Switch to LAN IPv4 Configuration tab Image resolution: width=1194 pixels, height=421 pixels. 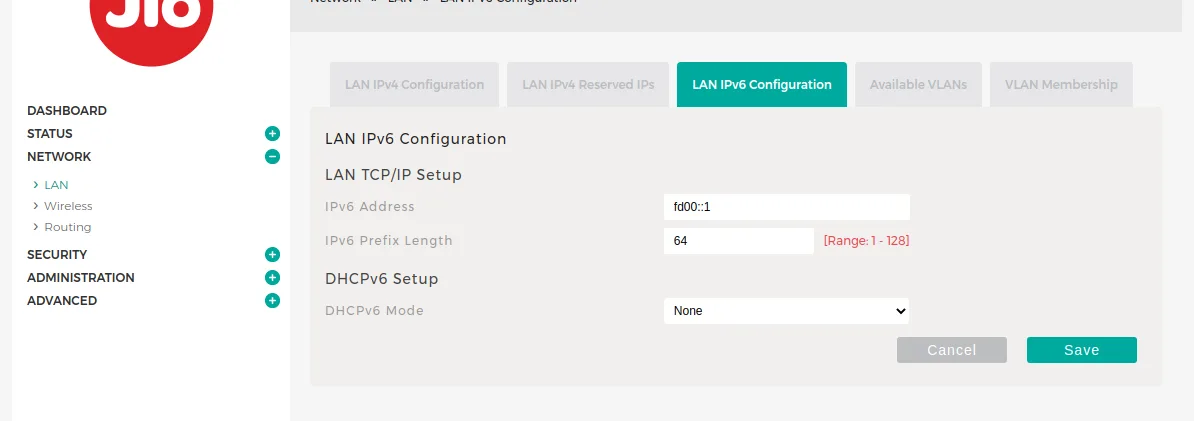pos(414,85)
